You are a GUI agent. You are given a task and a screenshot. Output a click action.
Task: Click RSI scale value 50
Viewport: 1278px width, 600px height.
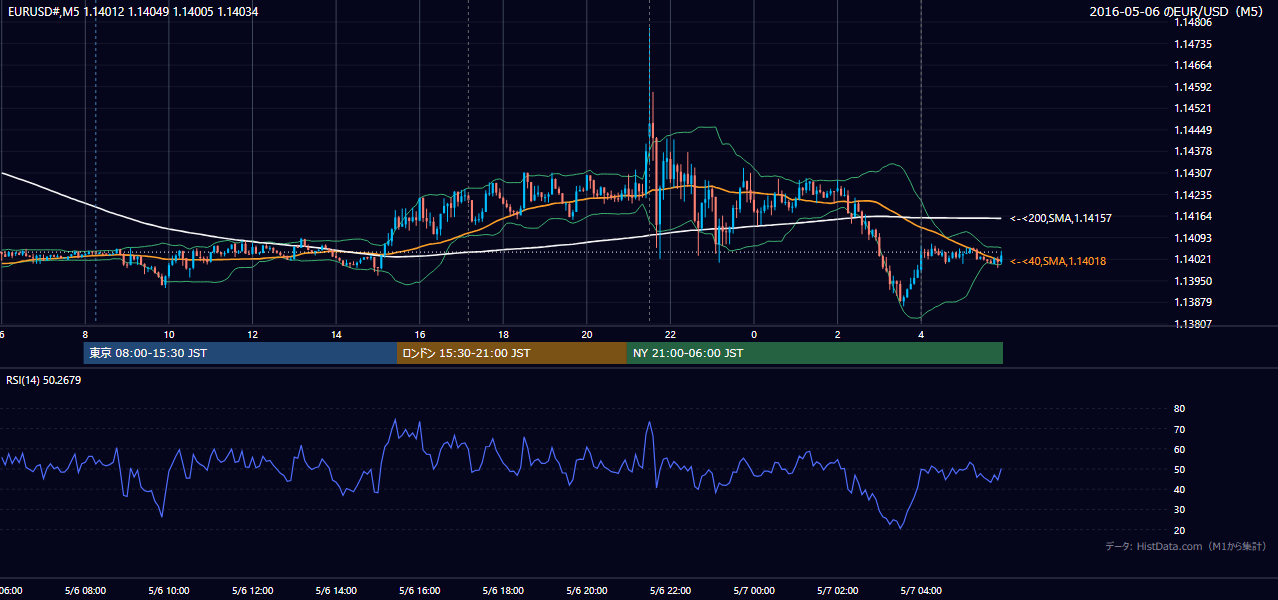click(1179, 470)
